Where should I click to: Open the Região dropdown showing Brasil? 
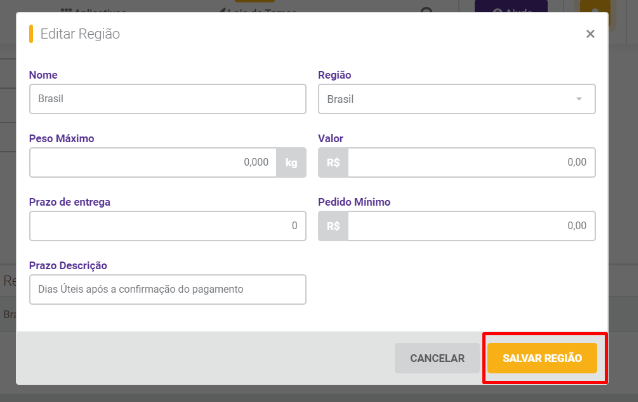click(457, 99)
